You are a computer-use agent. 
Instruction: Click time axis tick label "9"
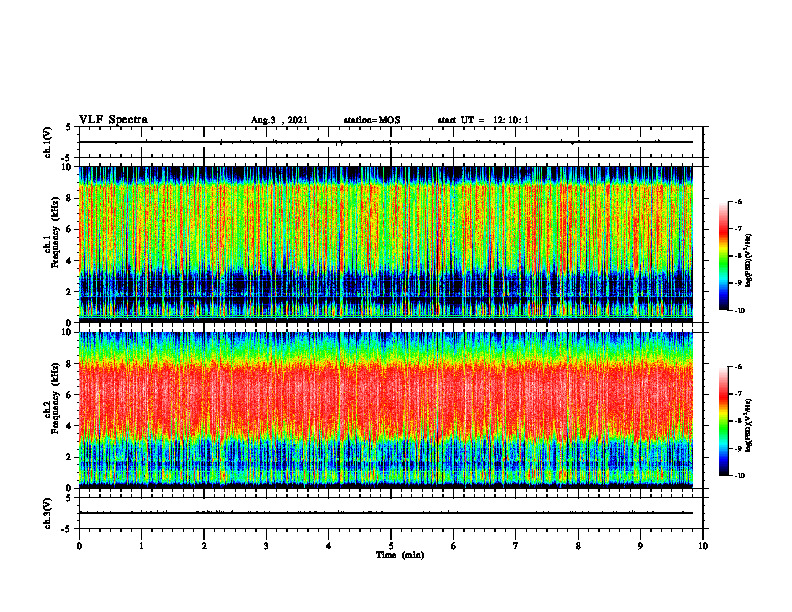pyautogui.click(x=640, y=546)
